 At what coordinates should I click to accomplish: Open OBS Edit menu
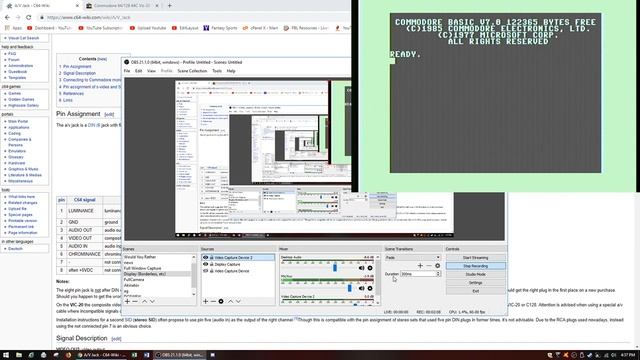click(x=138, y=71)
